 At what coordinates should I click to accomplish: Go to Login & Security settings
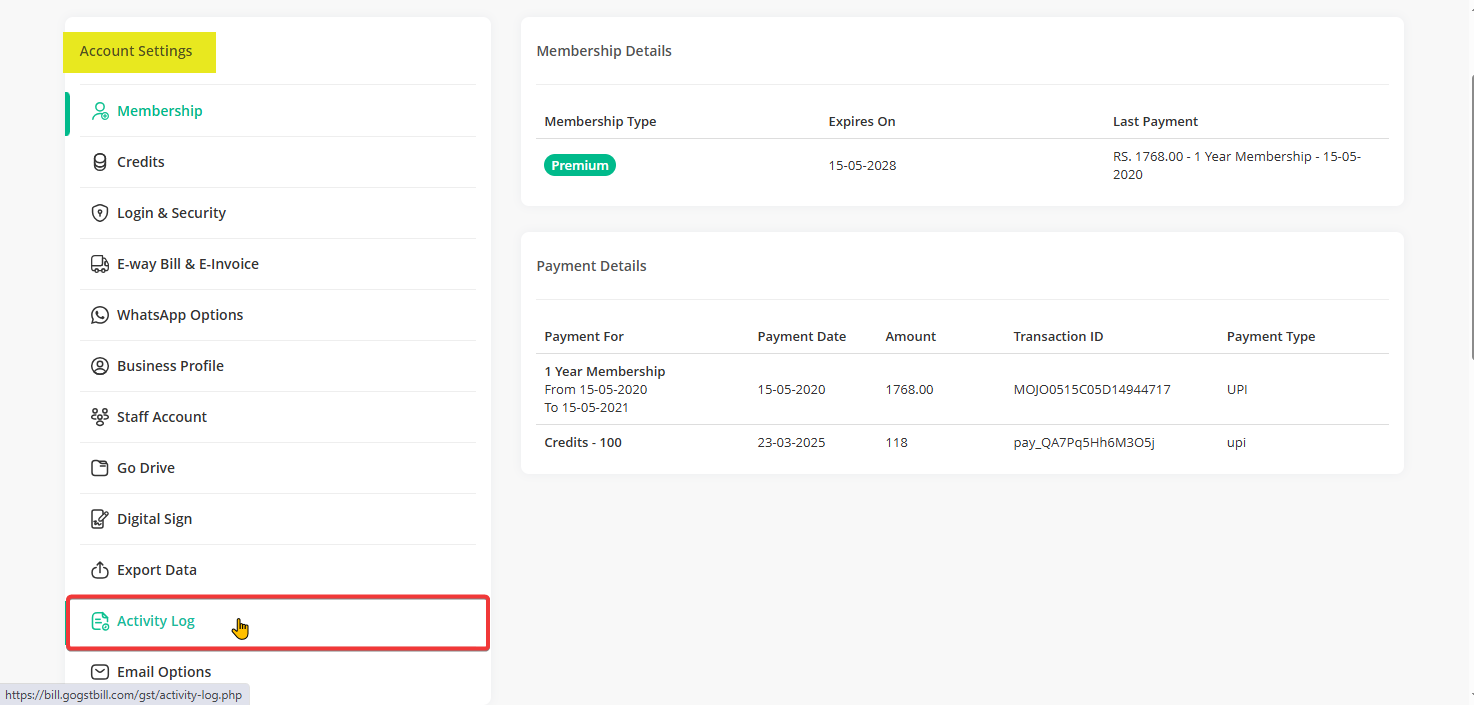pos(171,213)
